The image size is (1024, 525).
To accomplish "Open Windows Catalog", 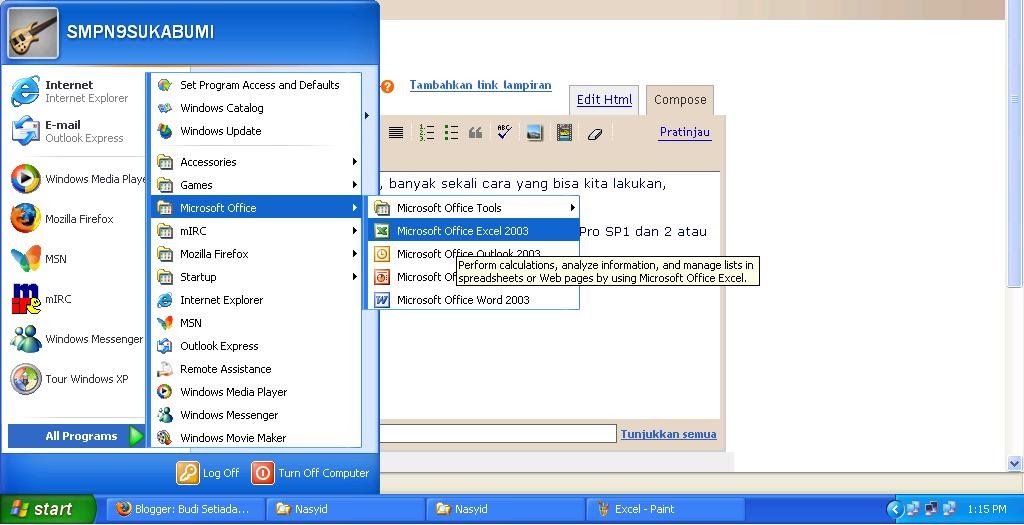I will tap(256, 108).
